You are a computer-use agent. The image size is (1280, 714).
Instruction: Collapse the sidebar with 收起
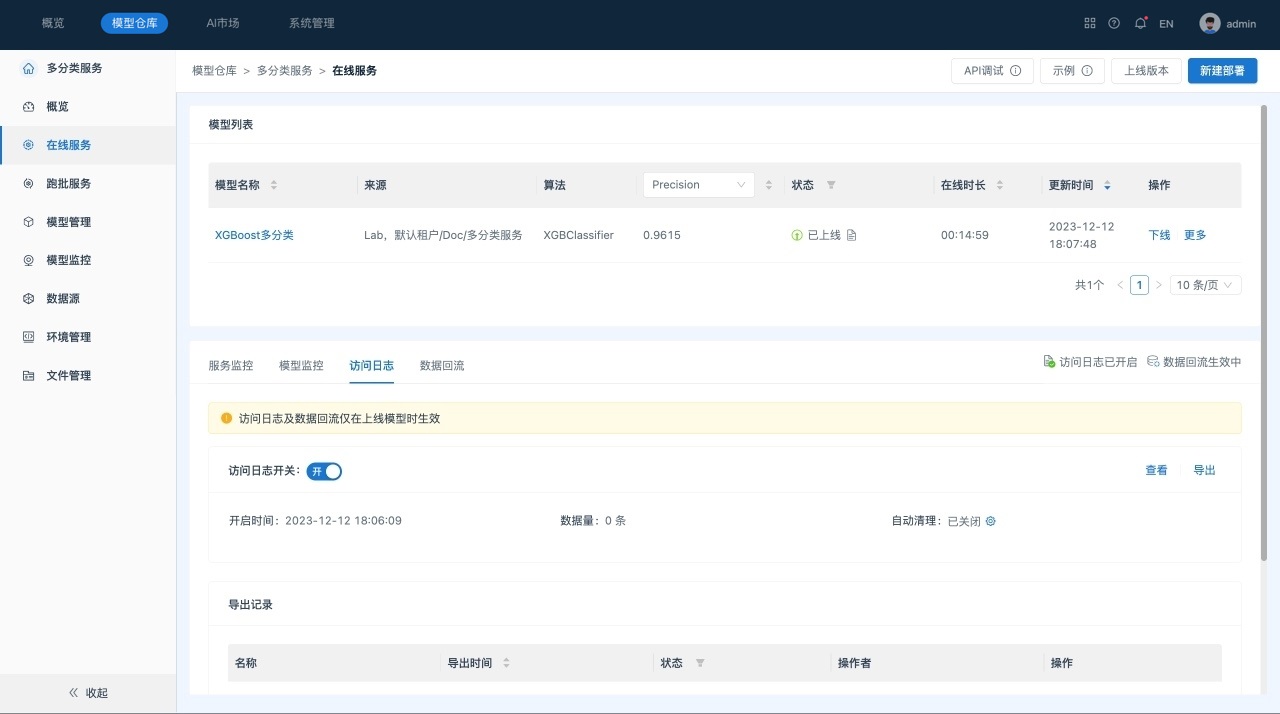(88, 693)
